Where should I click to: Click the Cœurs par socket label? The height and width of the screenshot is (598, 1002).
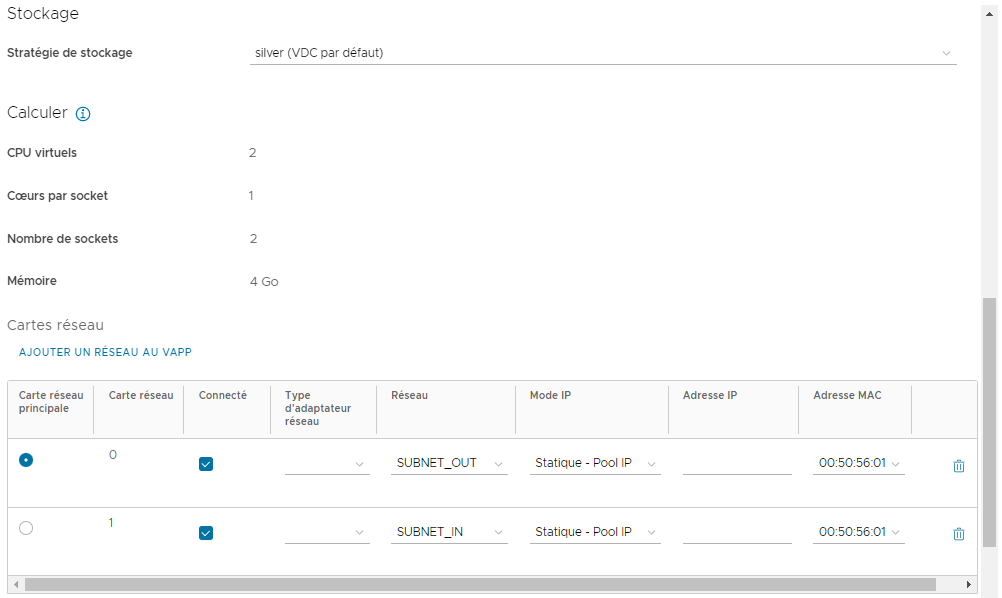[58, 196]
